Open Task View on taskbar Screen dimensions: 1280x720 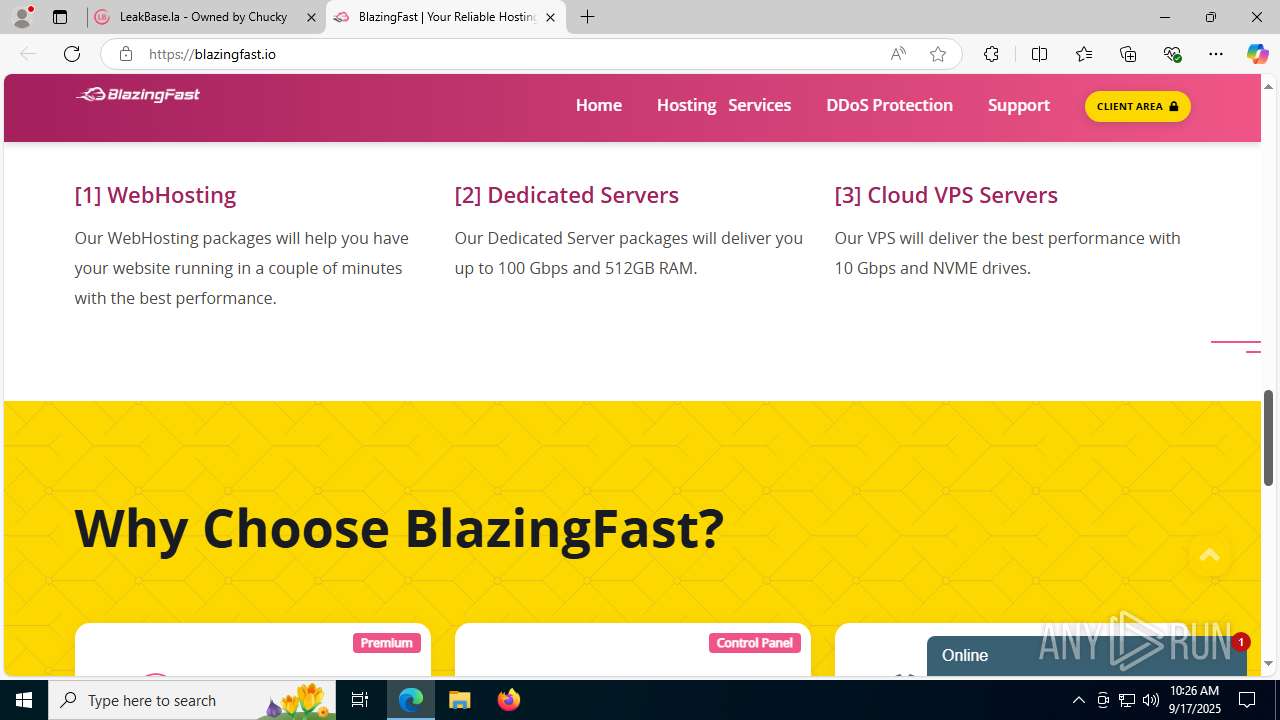tap(360, 700)
